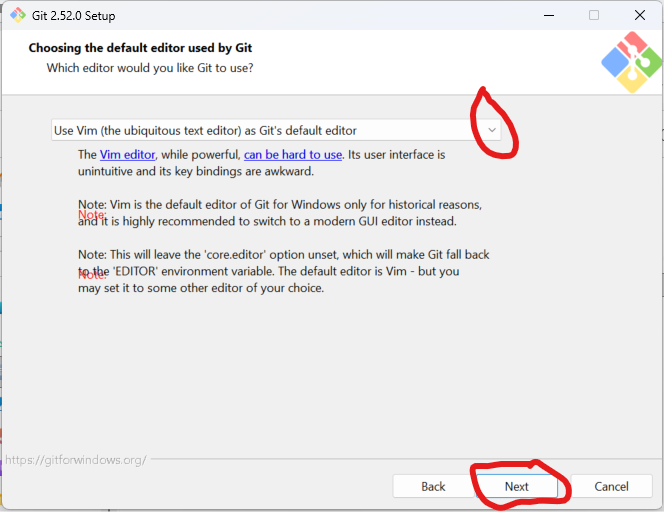
Task: Follow the 'can be hard to use' link
Action: [293, 155]
